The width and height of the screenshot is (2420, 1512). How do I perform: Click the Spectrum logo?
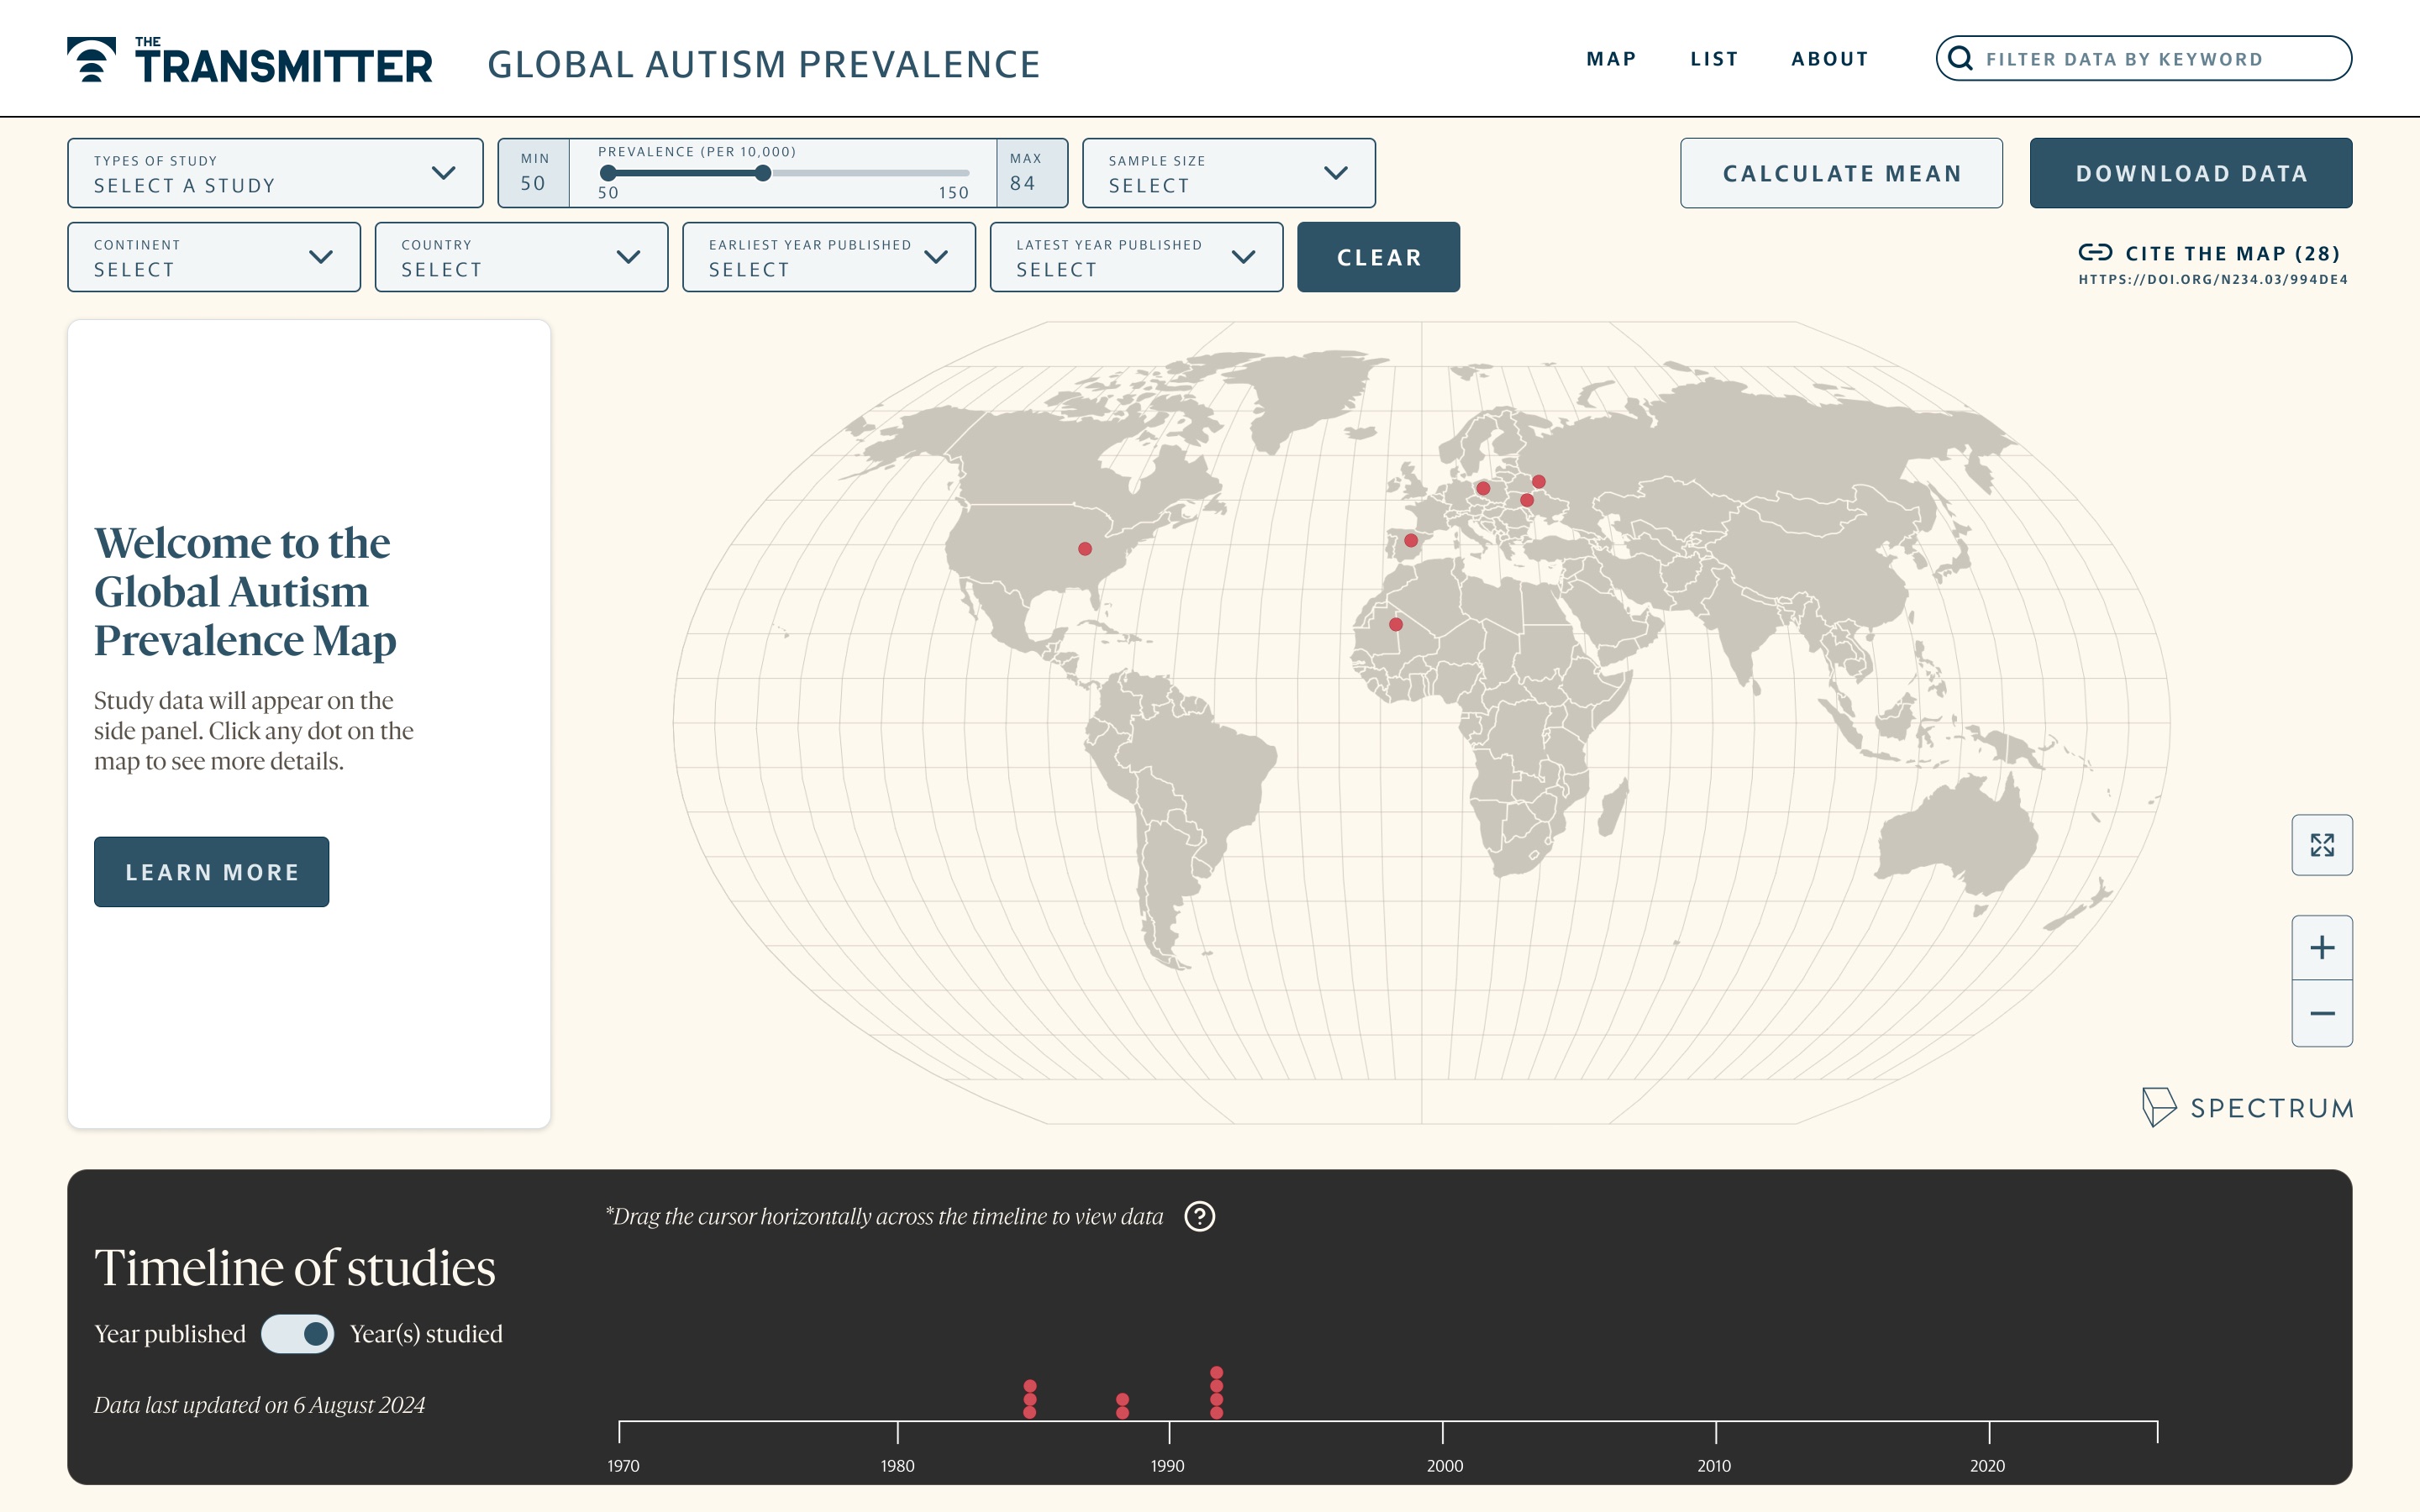click(x=2247, y=1107)
